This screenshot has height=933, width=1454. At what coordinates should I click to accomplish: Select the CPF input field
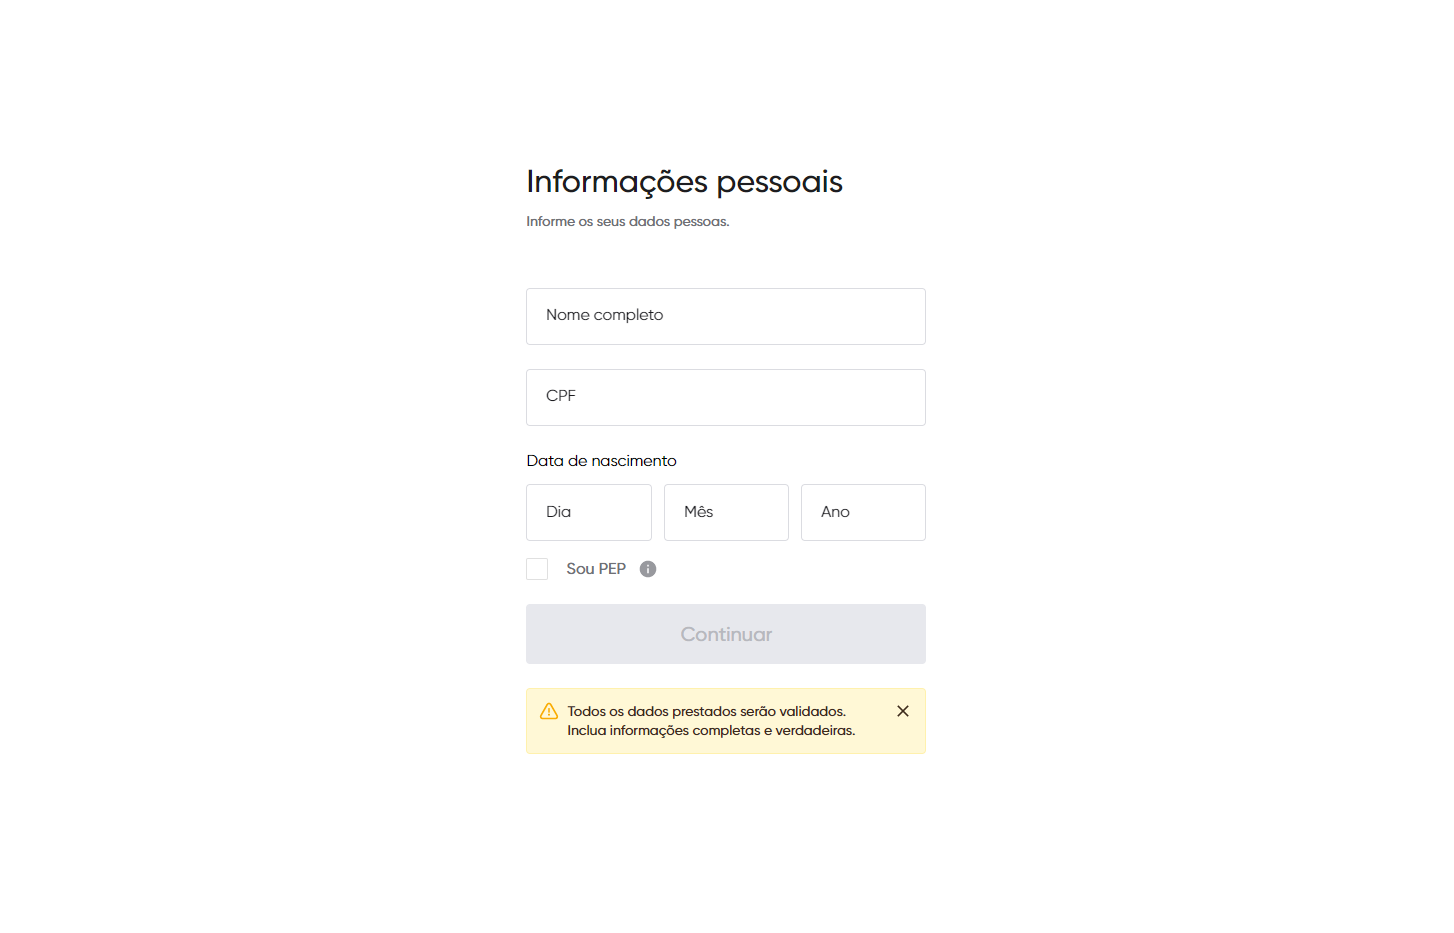point(726,398)
